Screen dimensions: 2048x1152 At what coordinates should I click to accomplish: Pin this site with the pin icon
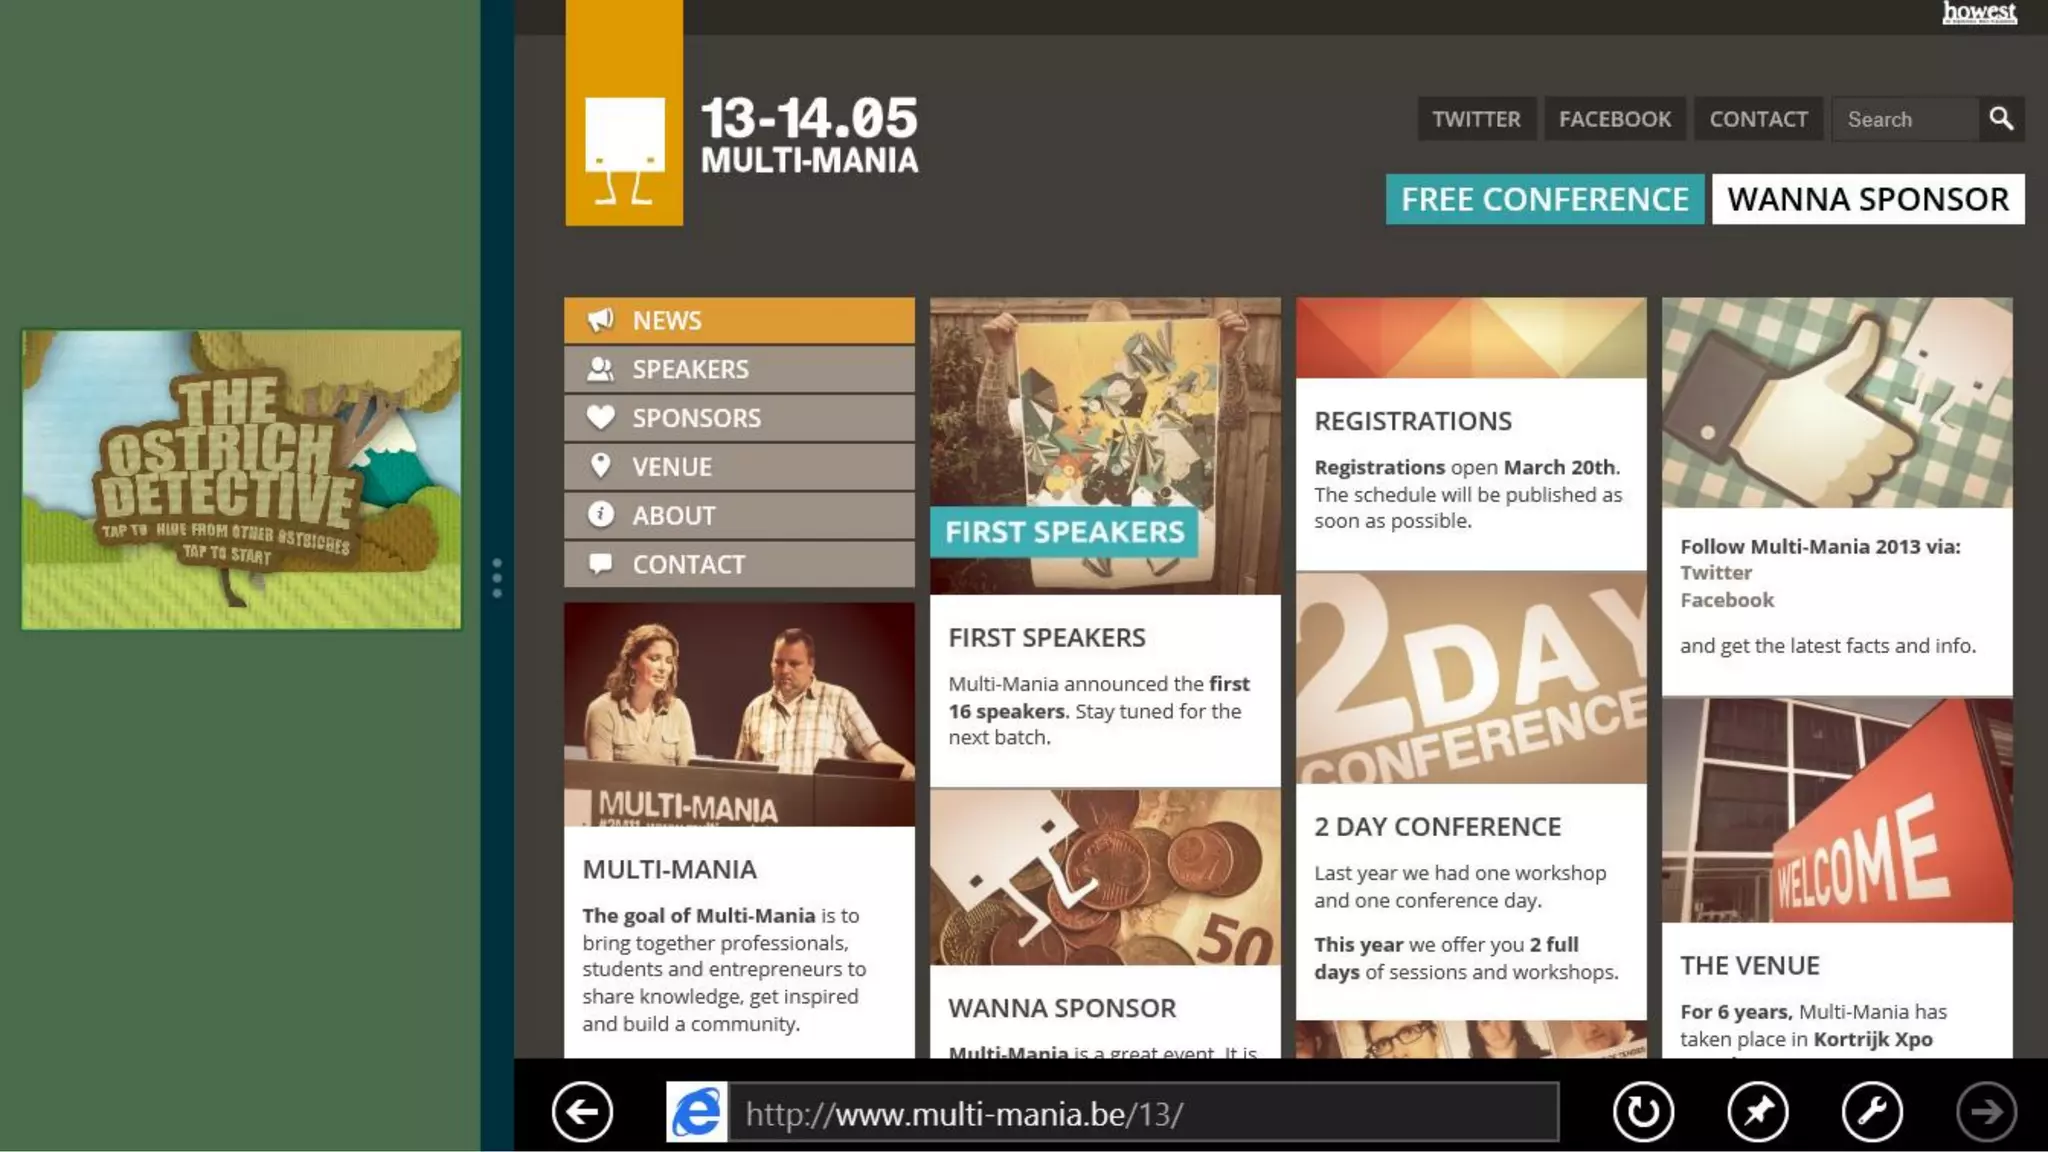pos(1758,1111)
